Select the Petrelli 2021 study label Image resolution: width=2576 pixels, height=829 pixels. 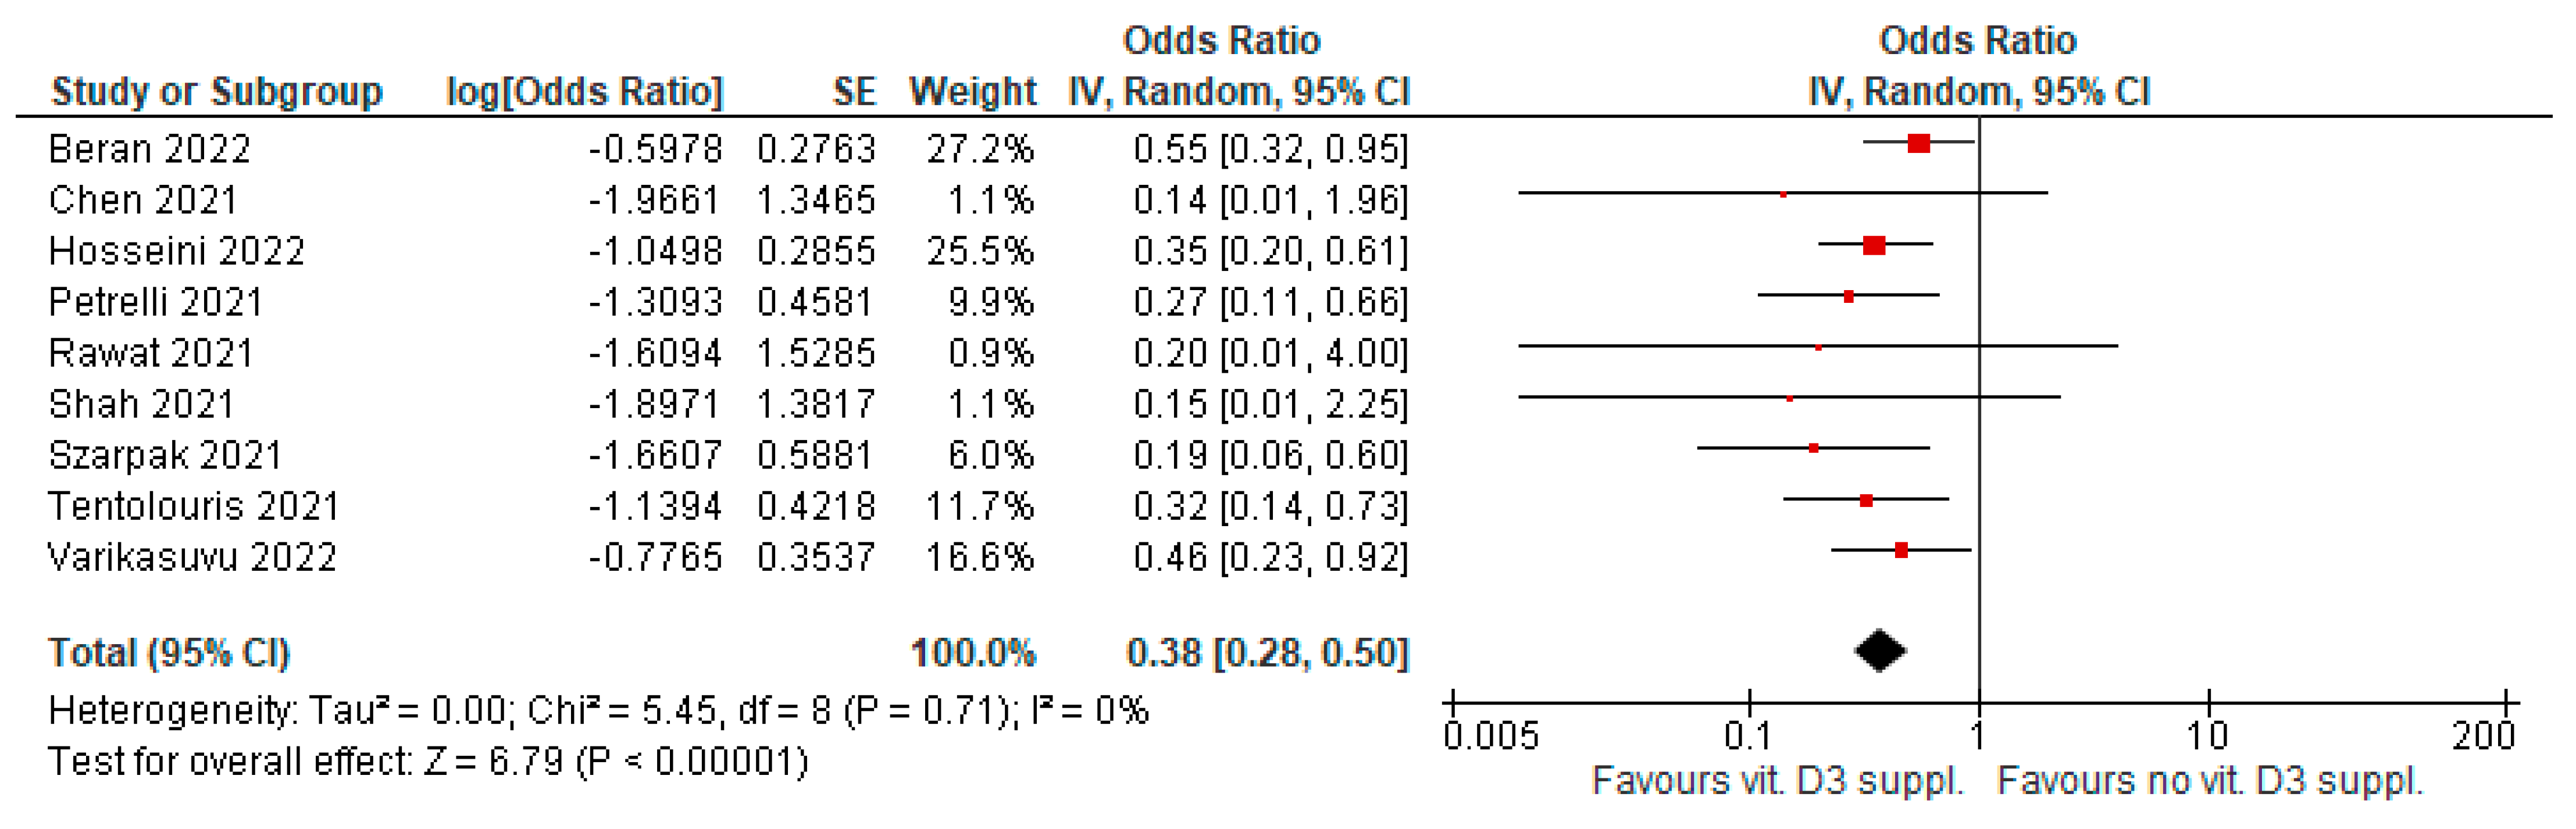tap(155, 302)
